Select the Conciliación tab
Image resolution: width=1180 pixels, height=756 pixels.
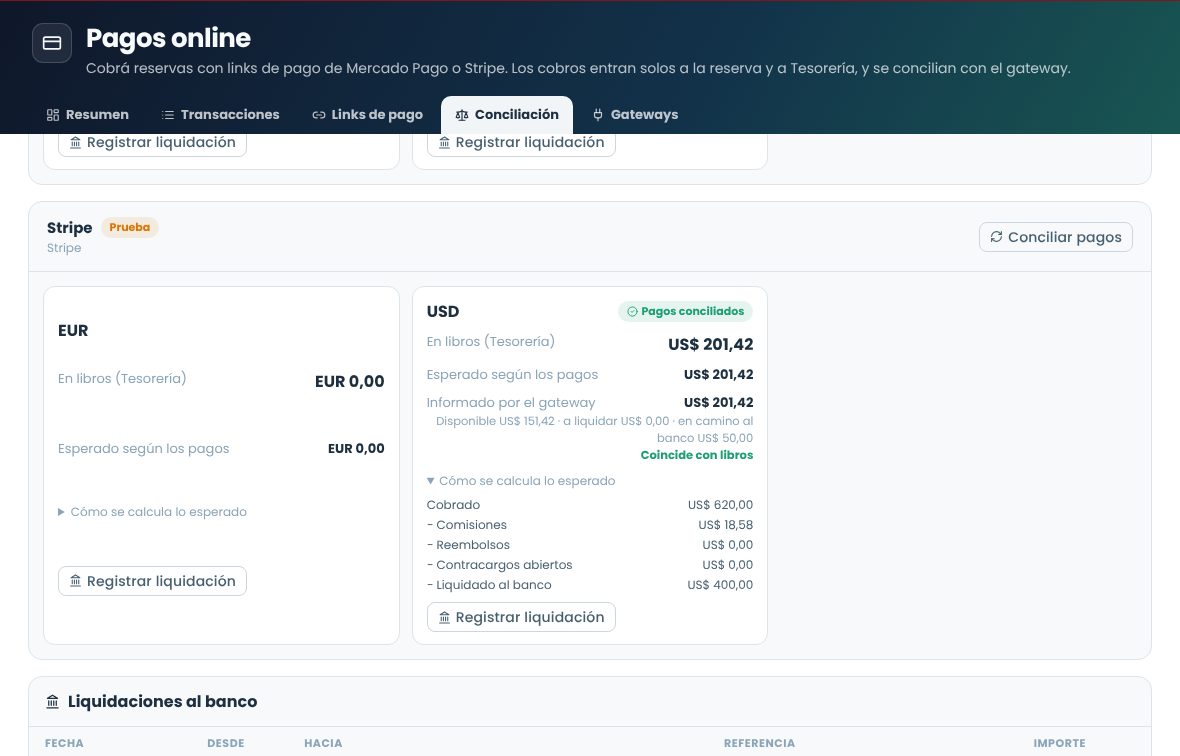(506, 114)
